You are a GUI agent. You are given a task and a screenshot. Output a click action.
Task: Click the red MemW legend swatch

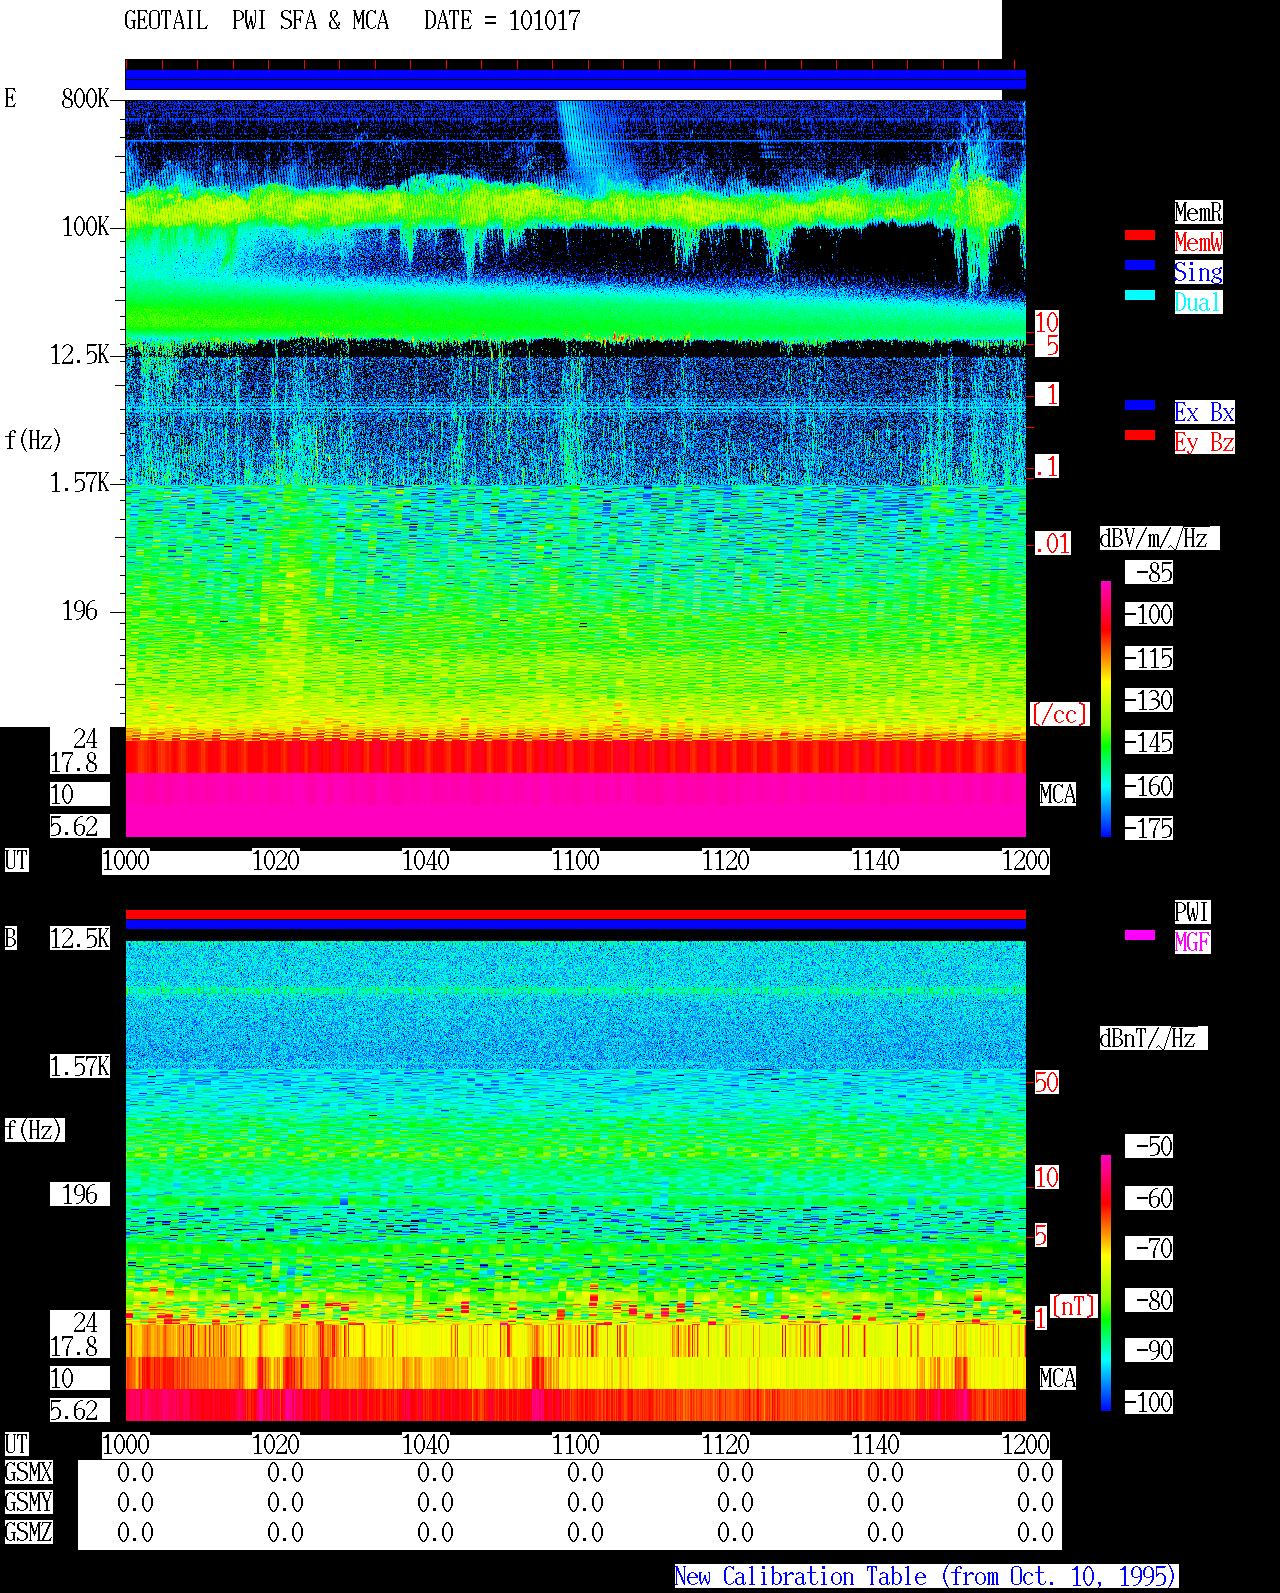(1140, 235)
